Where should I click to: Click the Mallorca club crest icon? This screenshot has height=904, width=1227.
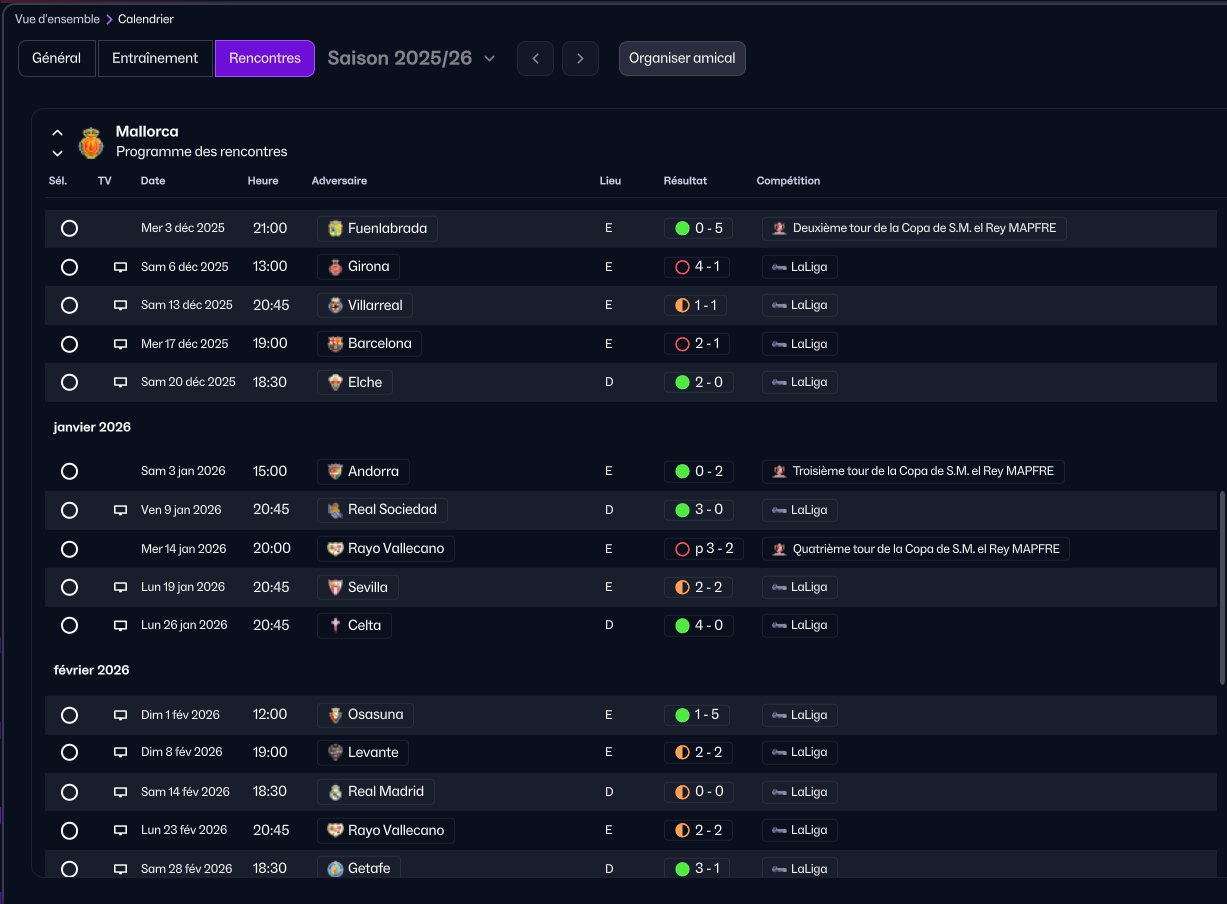click(x=91, y=142)
